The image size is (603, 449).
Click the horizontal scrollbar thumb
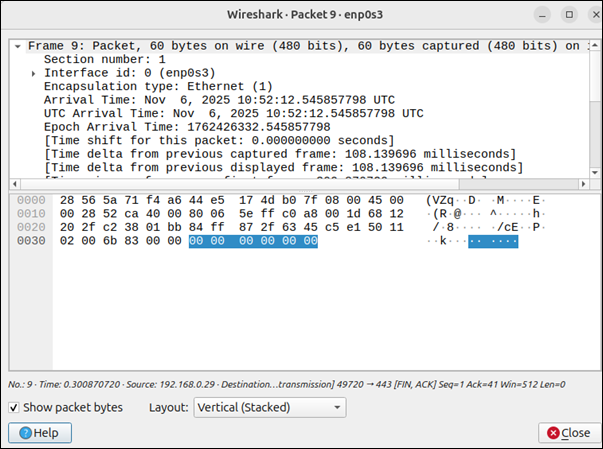coord(240,184)
